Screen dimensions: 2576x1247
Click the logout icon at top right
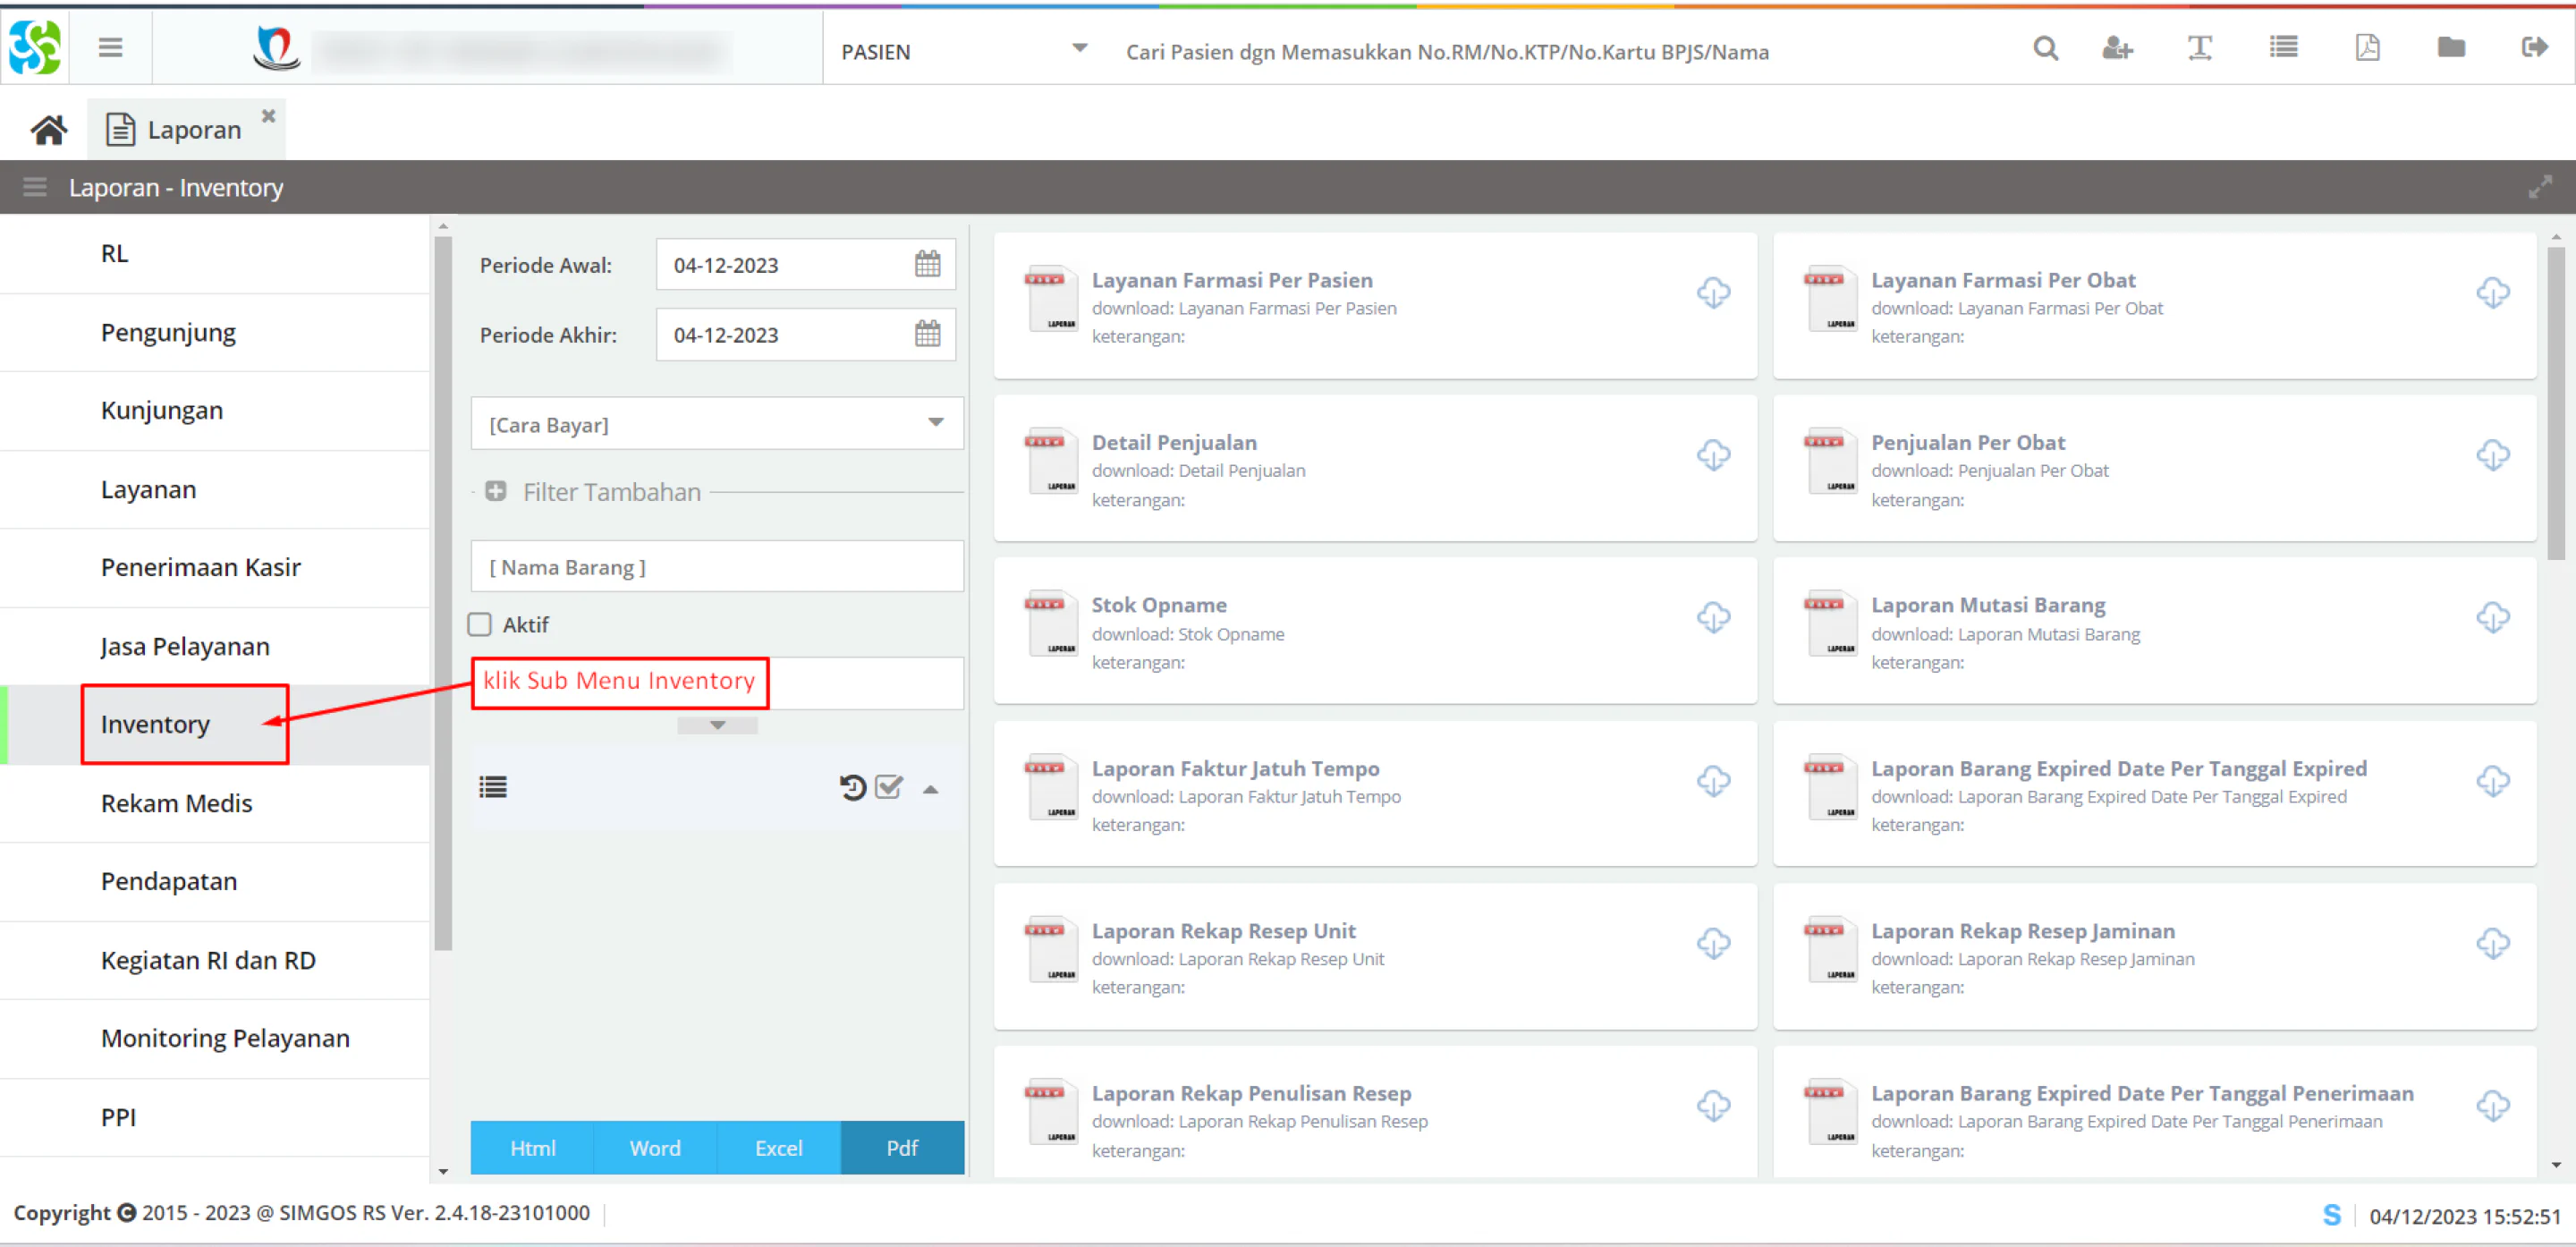(x=2533, y=48)
